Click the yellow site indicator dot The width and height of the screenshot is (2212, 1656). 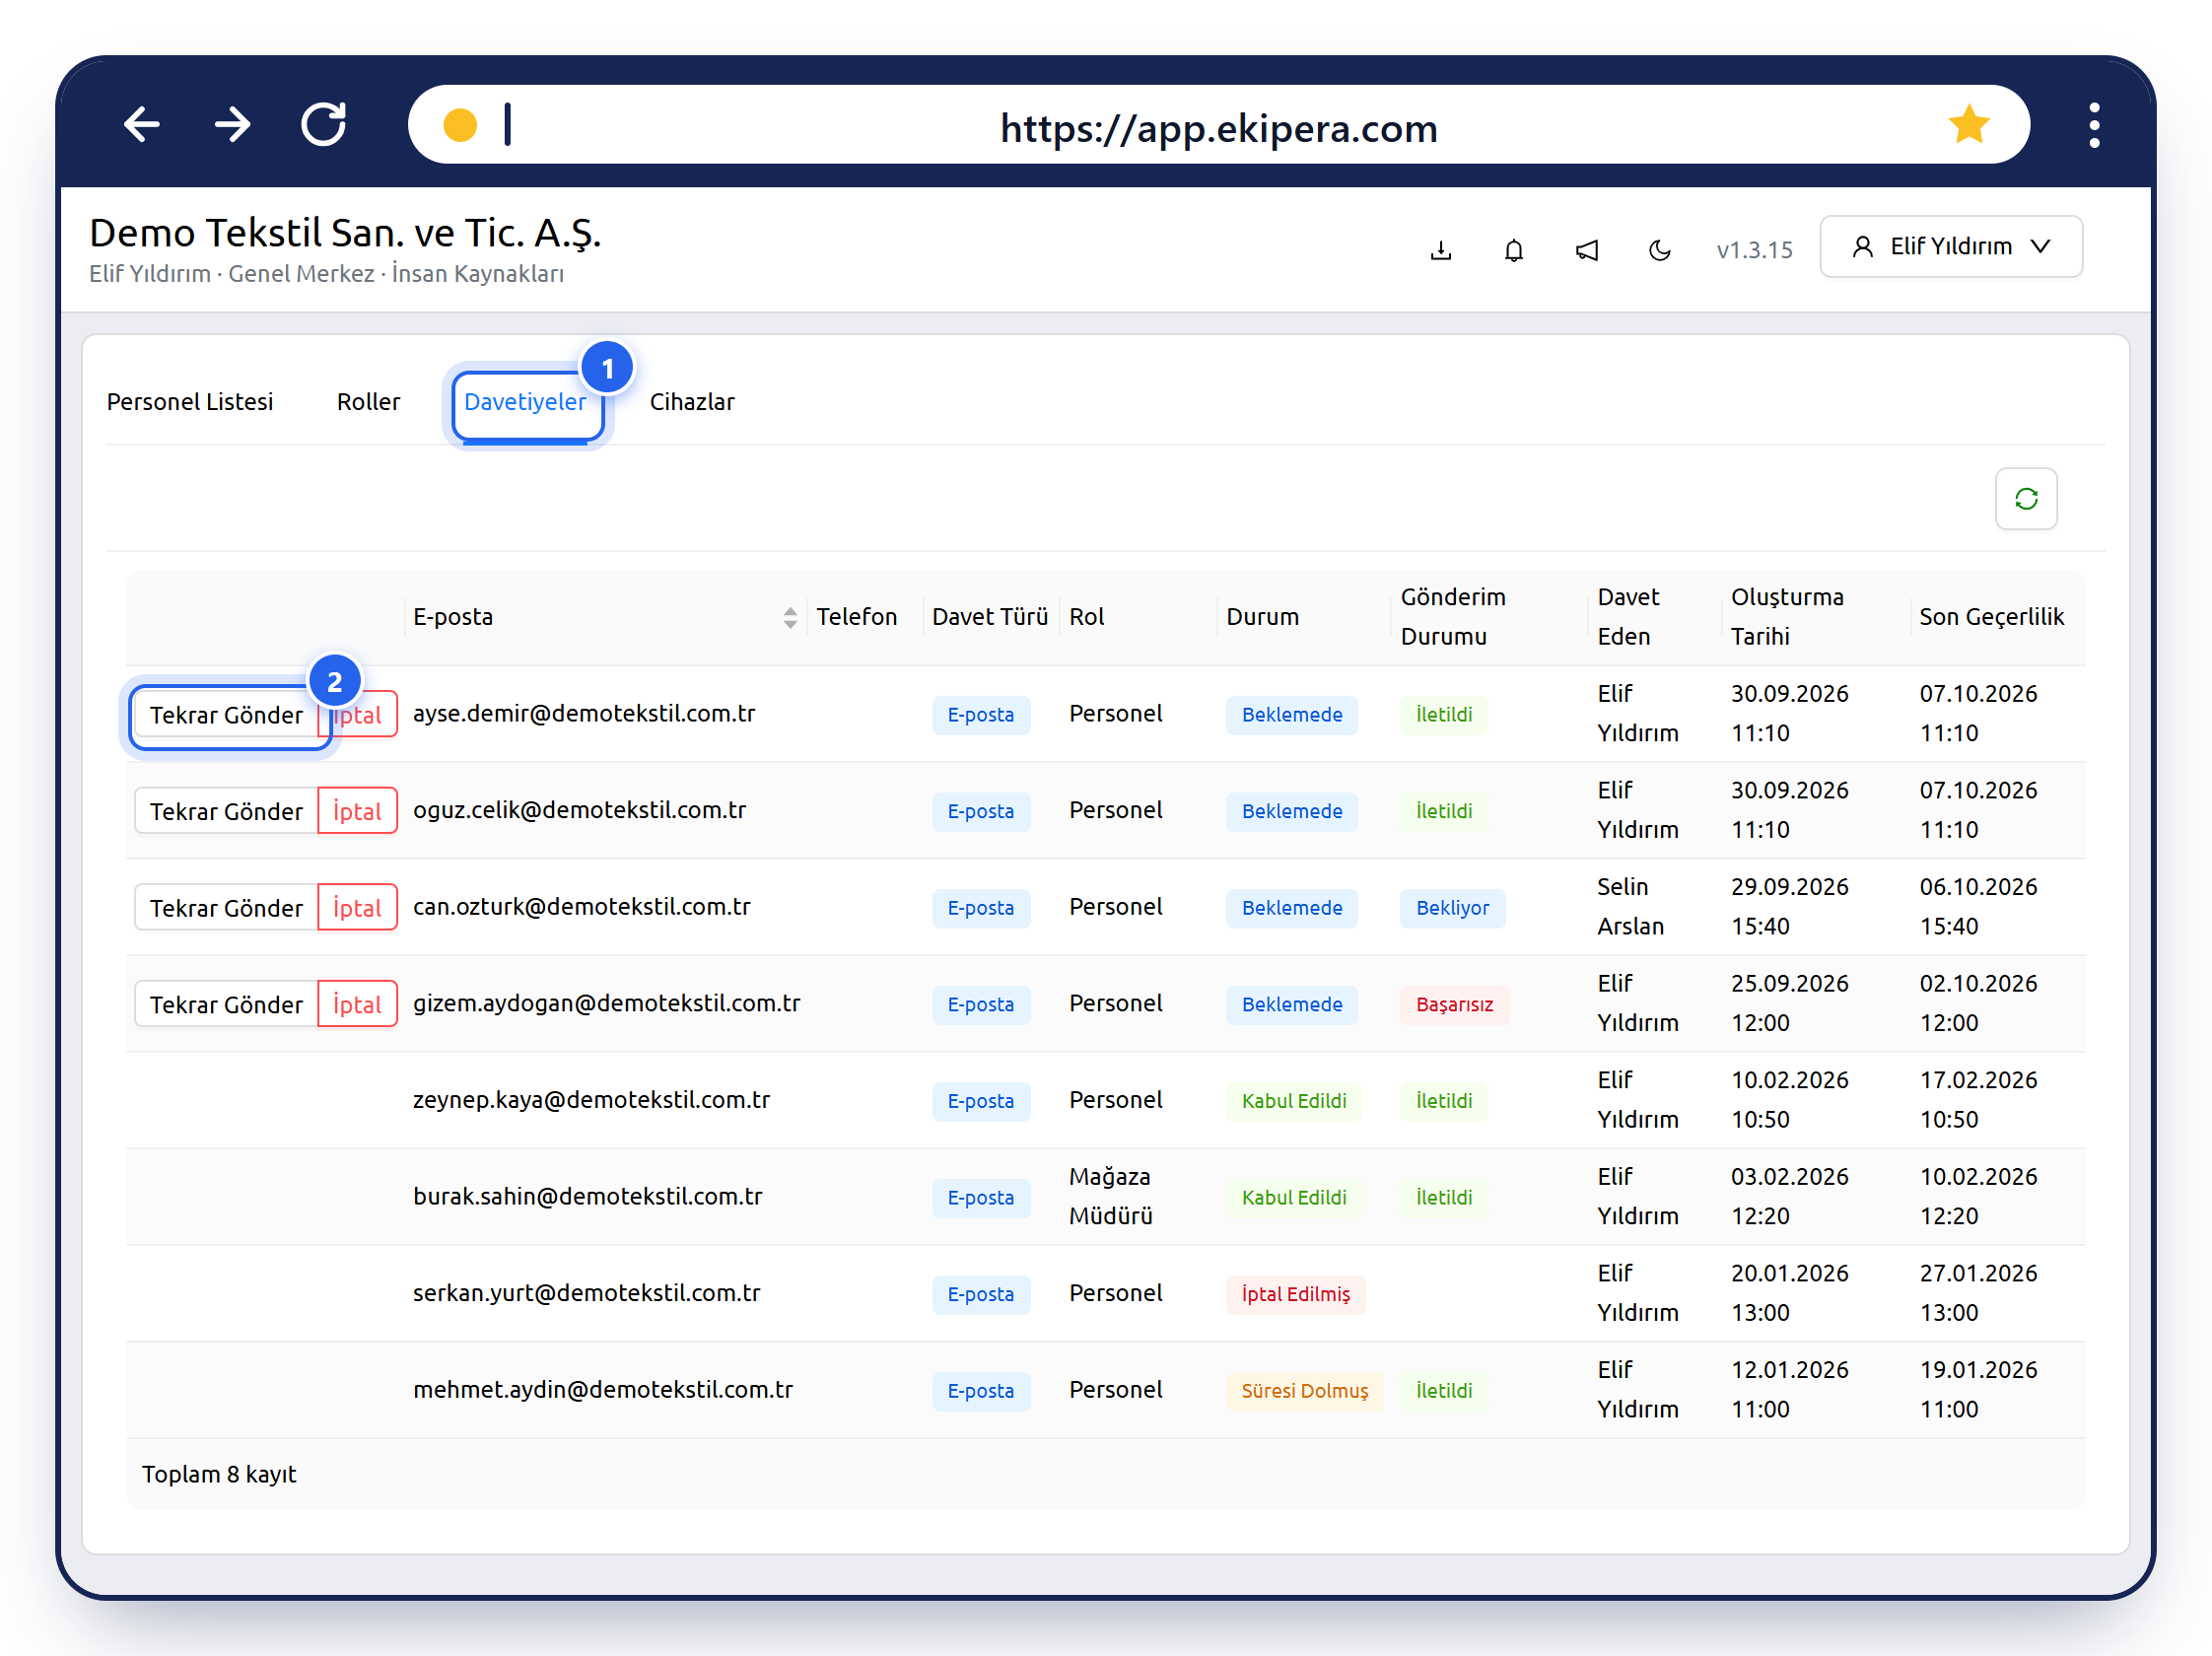click(460, 125)
